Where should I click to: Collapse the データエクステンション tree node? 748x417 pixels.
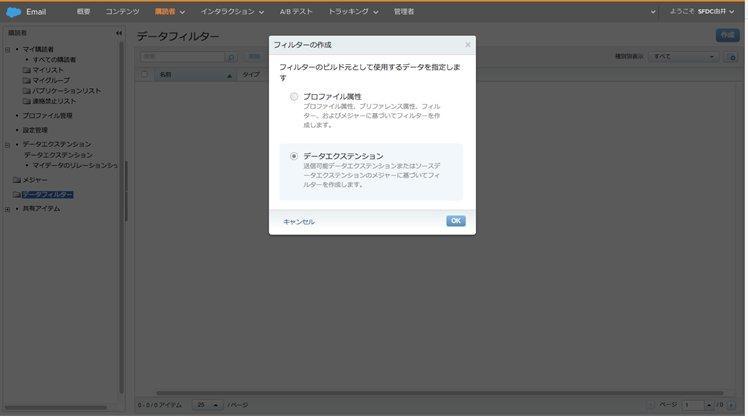pyautogui.click(x=8, y=145)
